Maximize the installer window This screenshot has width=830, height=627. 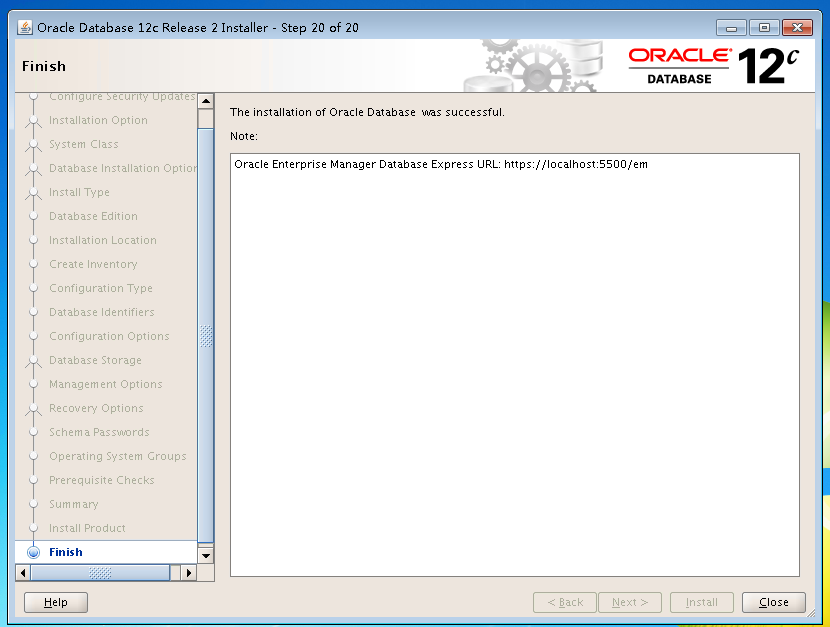pos(764,28)
